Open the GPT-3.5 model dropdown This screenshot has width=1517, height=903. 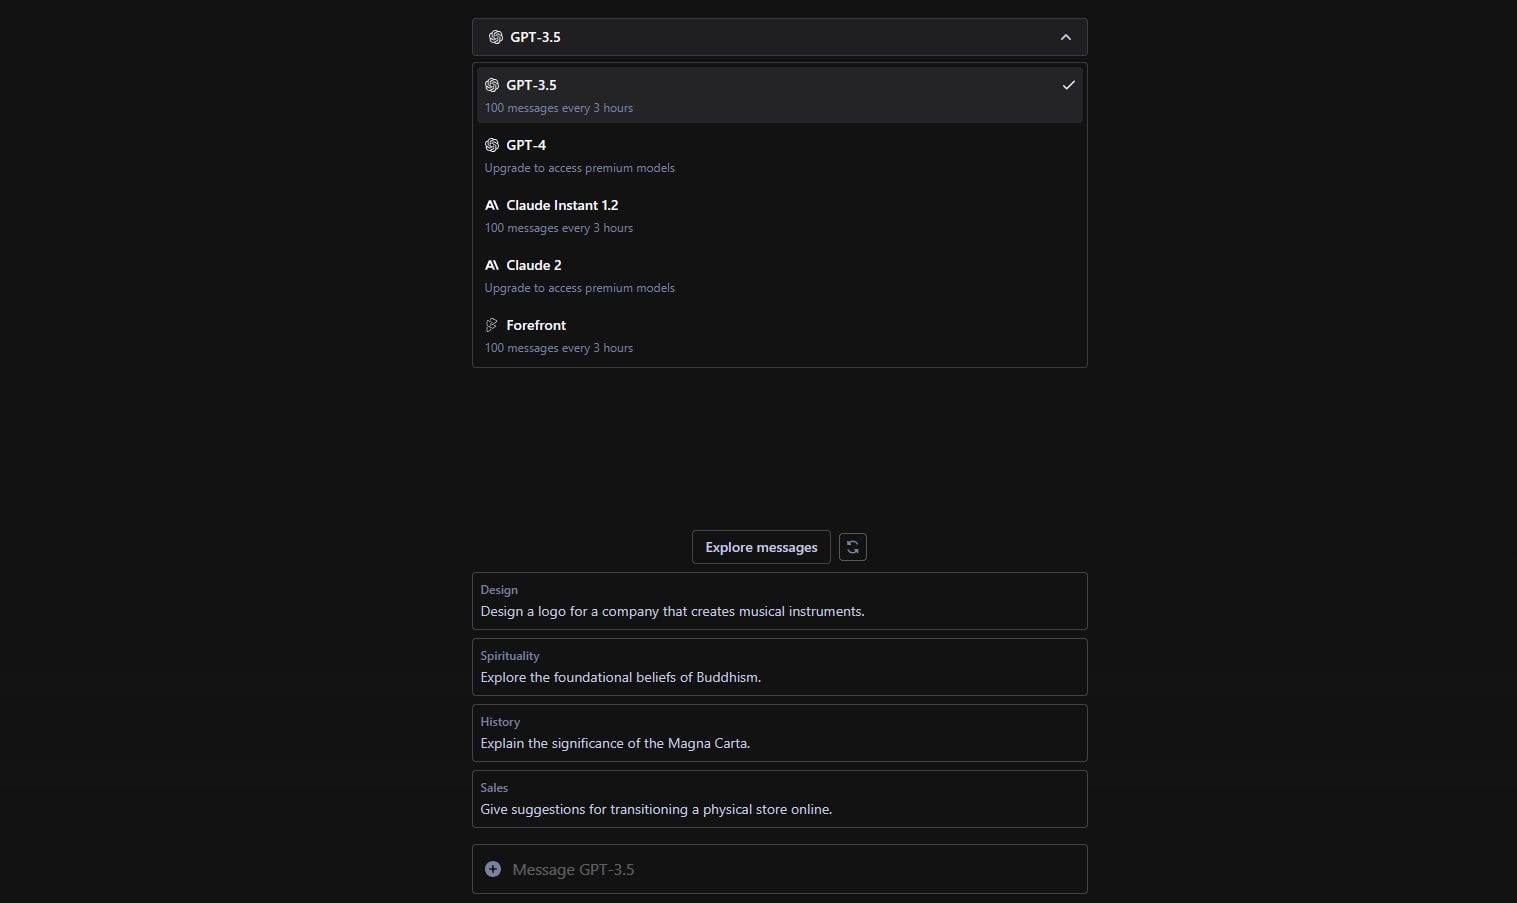coord(779,37)
